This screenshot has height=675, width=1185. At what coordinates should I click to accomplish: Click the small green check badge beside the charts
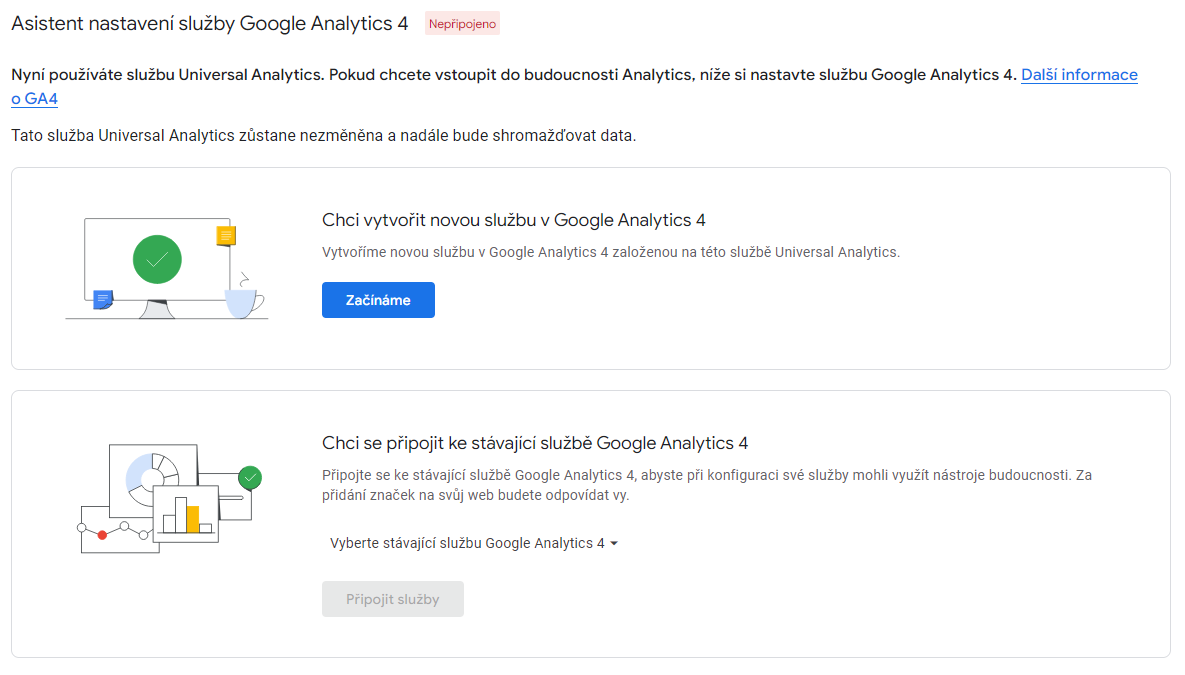250,477
